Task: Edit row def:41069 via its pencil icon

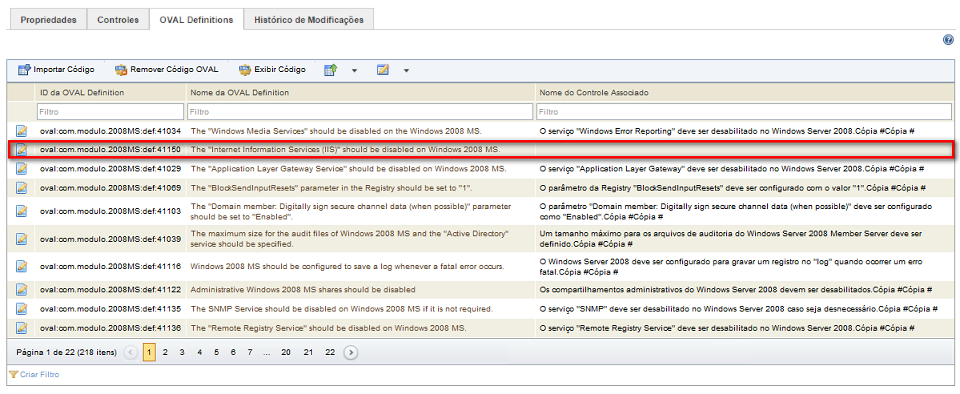Action: [x=22, y=187]
